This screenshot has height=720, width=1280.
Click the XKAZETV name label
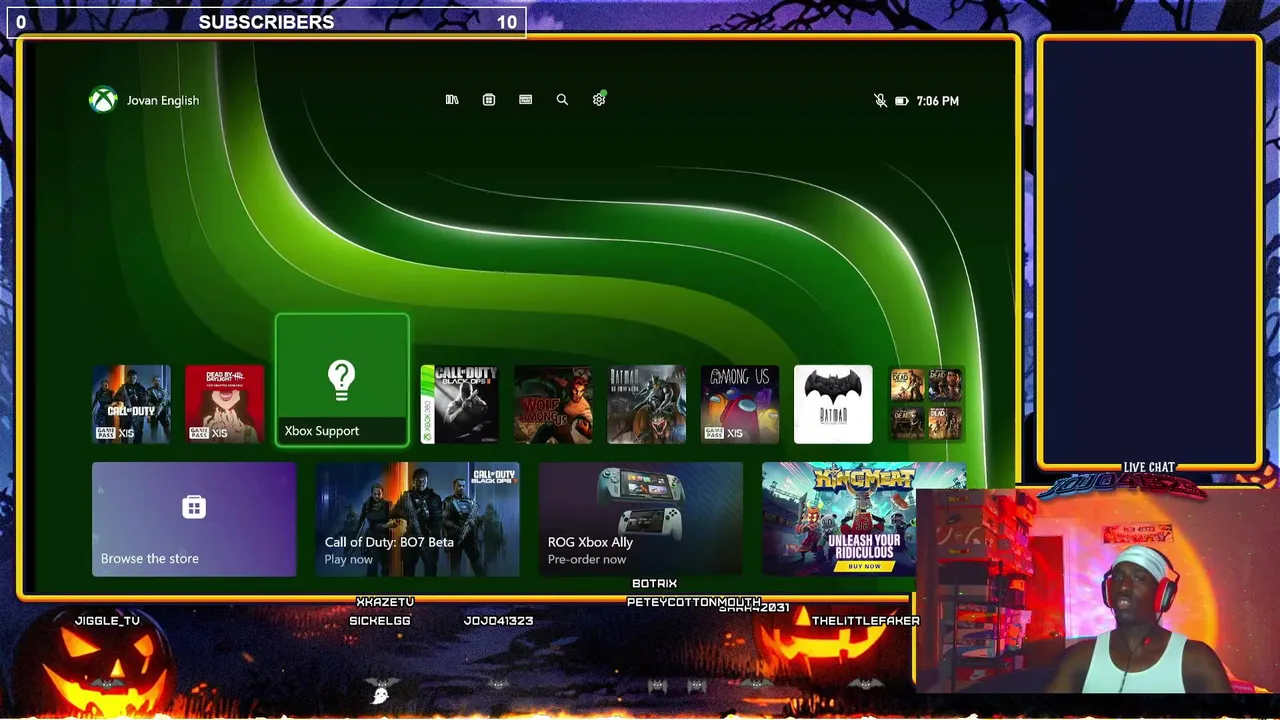(x=385, y=602)
